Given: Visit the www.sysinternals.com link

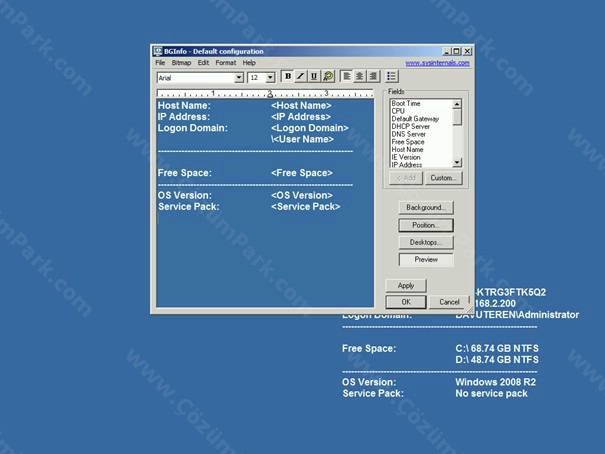Looking at the screenshot, I should point(437,63).
